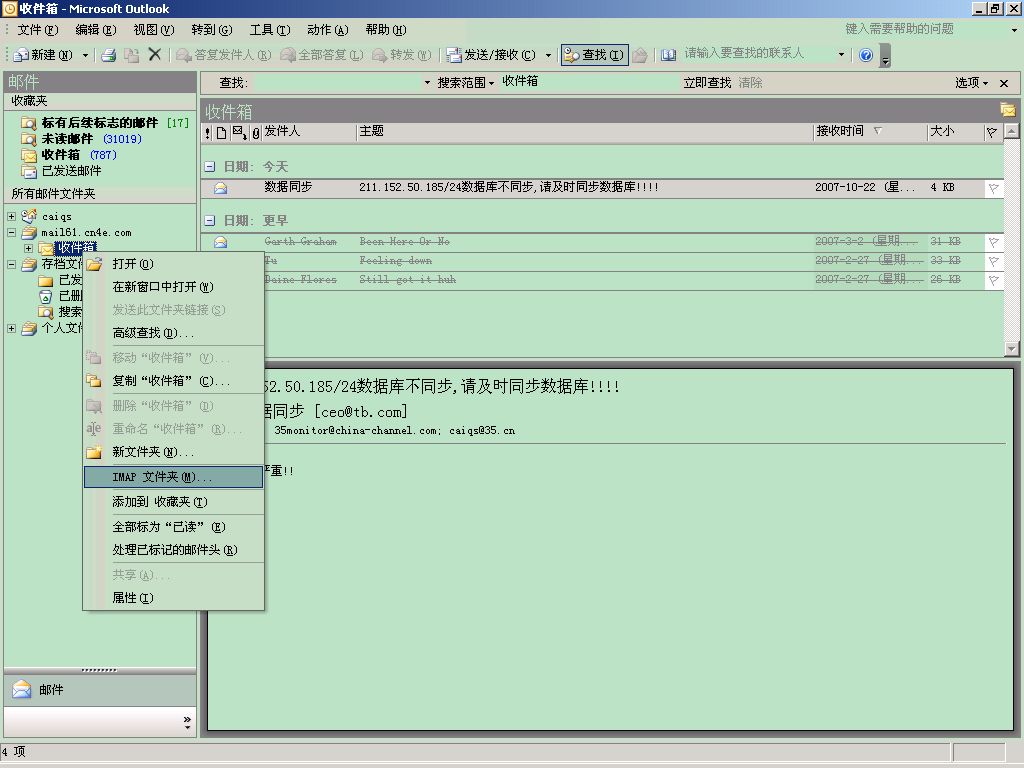Expand the caiqs folder tree node
This screenshot has height=768, width=1024.
(11, 216)
